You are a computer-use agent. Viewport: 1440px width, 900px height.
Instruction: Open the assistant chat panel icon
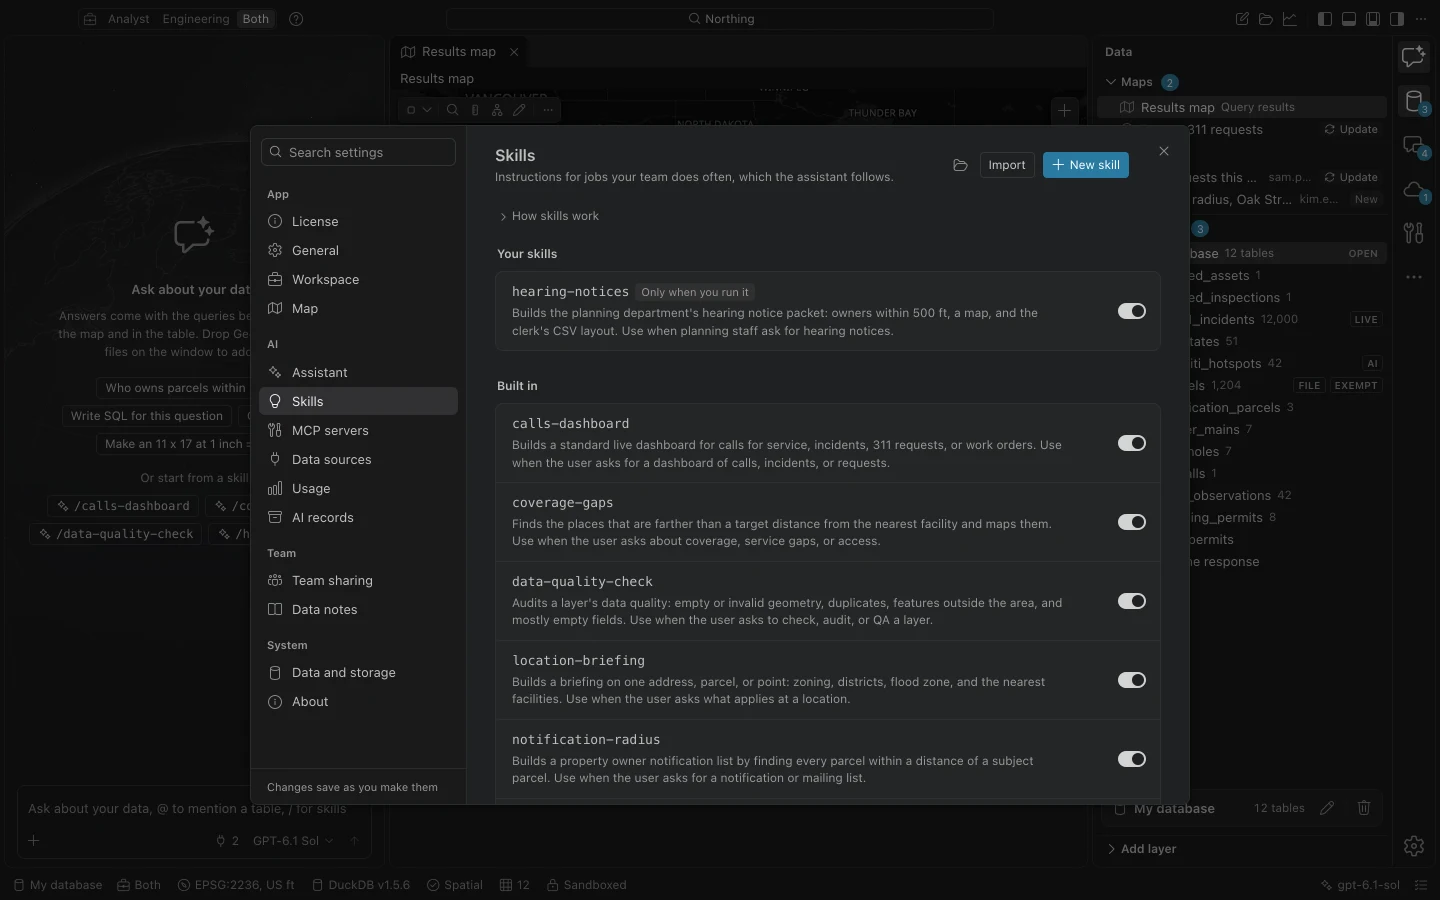1413,57
